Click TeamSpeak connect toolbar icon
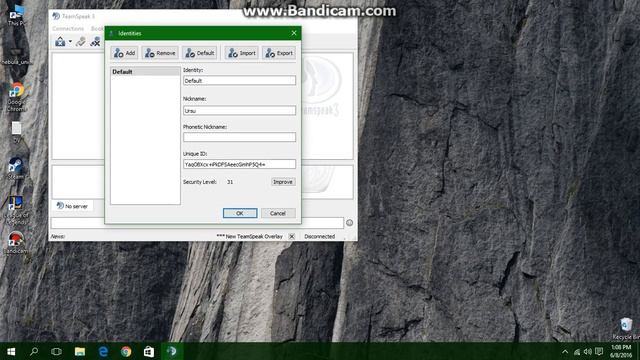Viewport: 640px width, 360px height. coord(60,42)
